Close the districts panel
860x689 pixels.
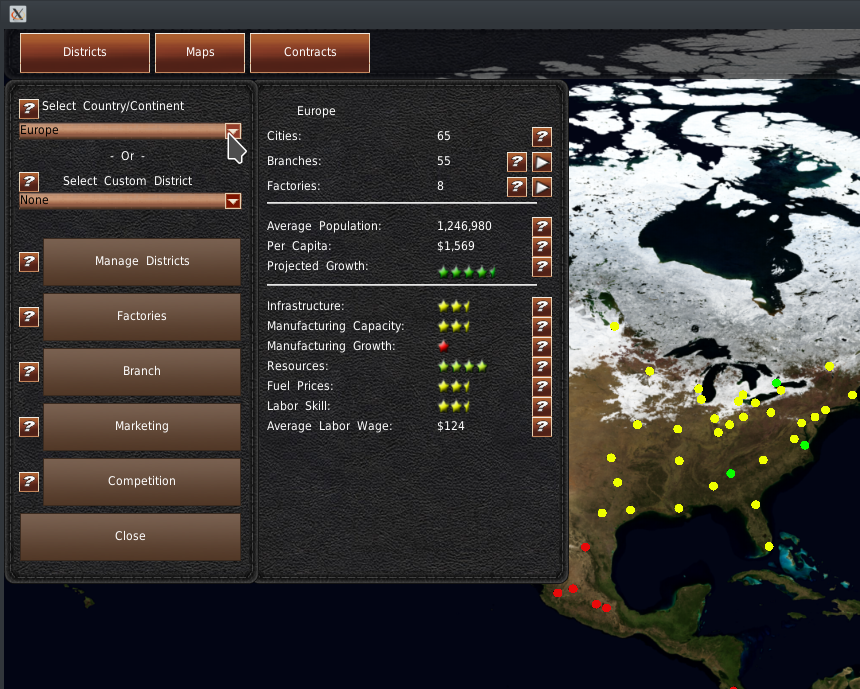[130, 536]
